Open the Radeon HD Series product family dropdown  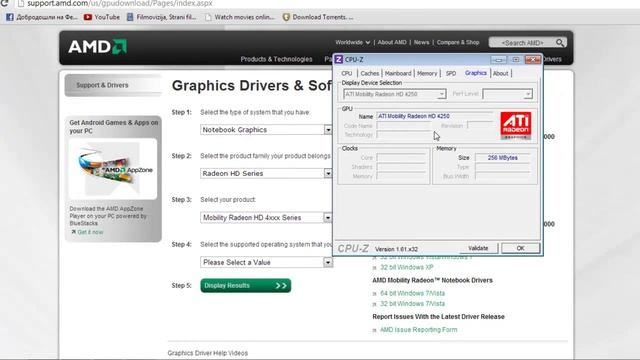tap(328, 173)
